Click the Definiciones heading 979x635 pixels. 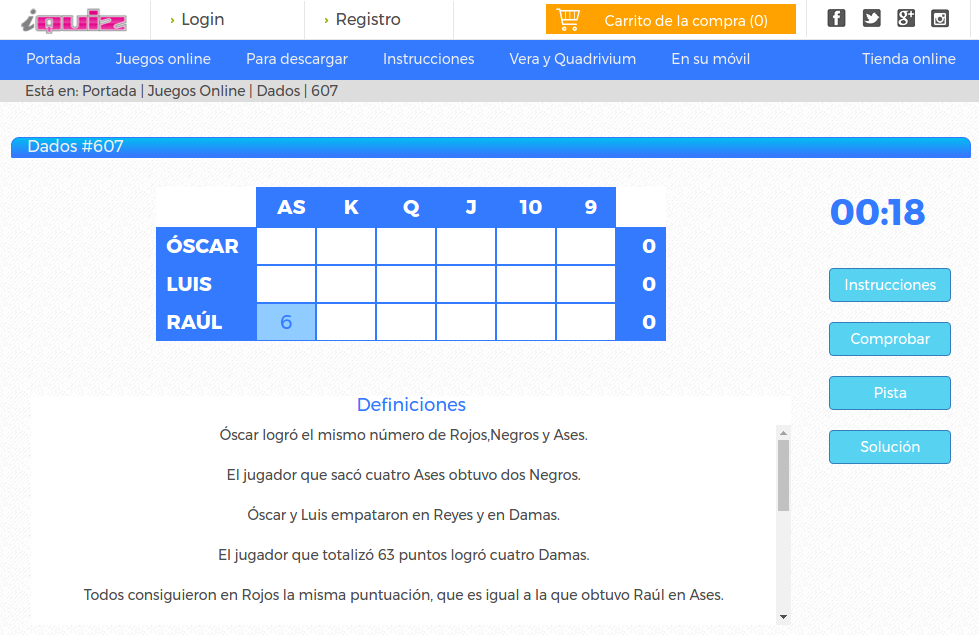[411, 405]
